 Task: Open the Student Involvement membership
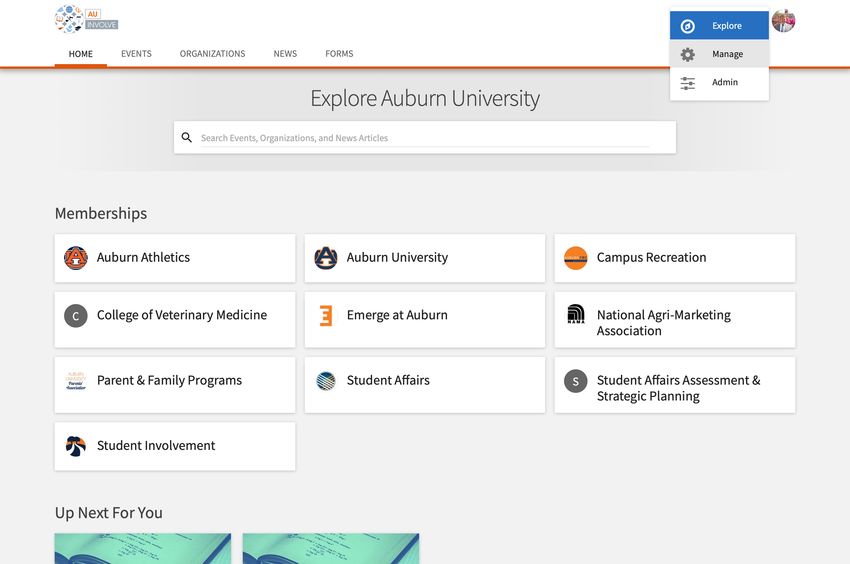[175, 446]
